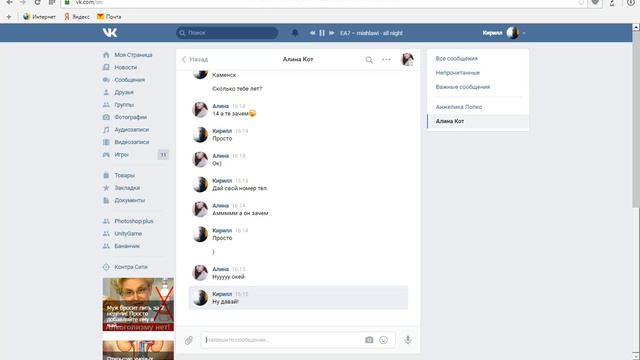This screenshot has width=640, height=360.
Task: Click the message Аммммм а он зачем
Action: point(240,213)
